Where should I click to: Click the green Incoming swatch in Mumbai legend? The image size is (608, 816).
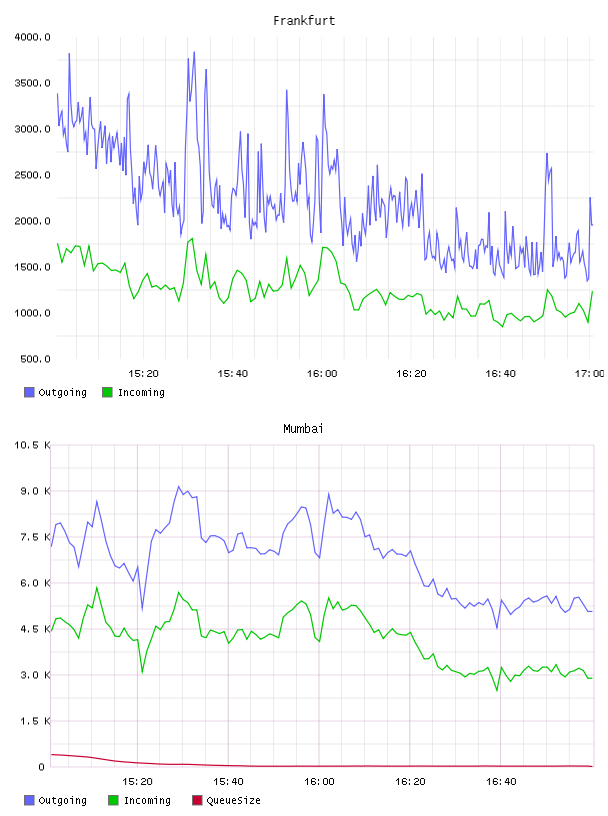point(113,800)
